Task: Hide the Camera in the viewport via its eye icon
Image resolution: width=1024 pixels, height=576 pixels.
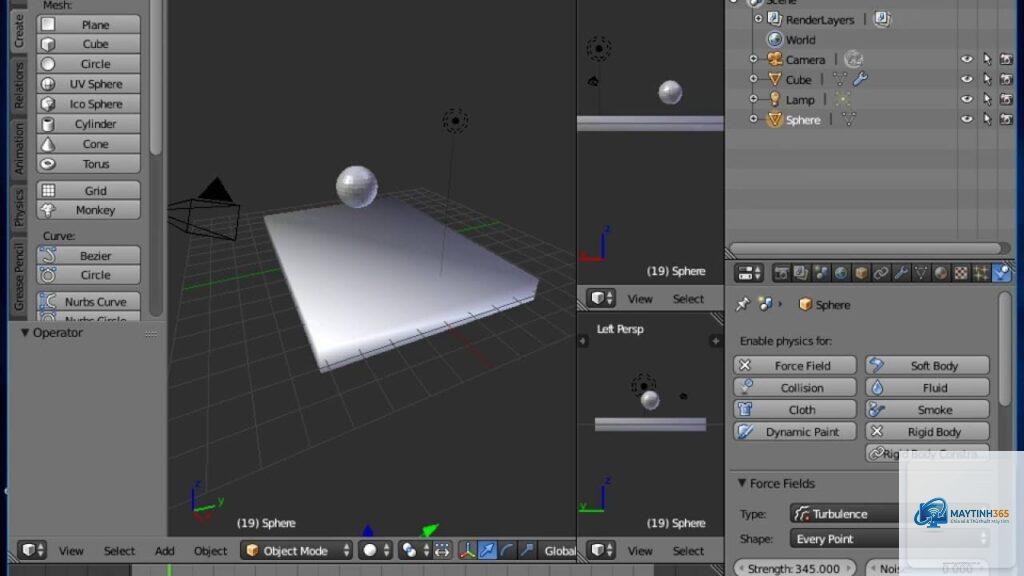Action: (967, 59)
